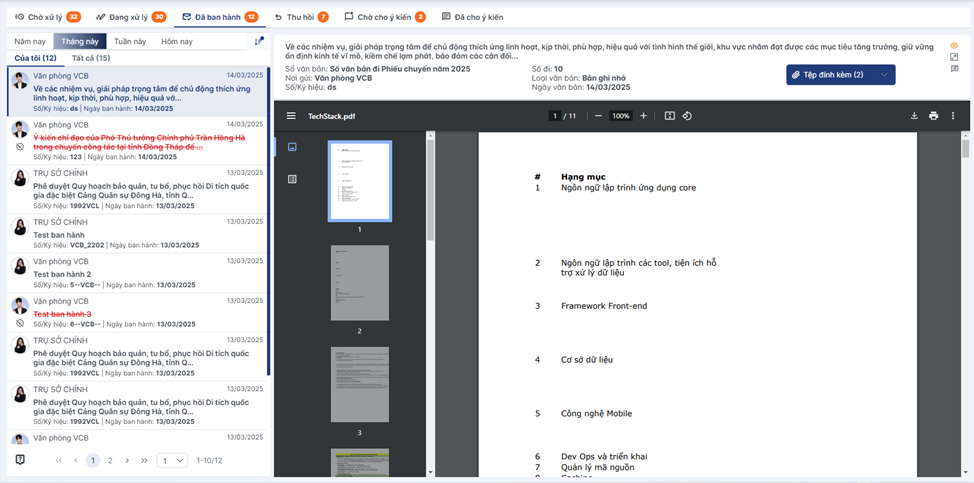Open the PDF sidebar hamburger menu
The height and width of the screenshot is (483, 974).
click(291, 116)
